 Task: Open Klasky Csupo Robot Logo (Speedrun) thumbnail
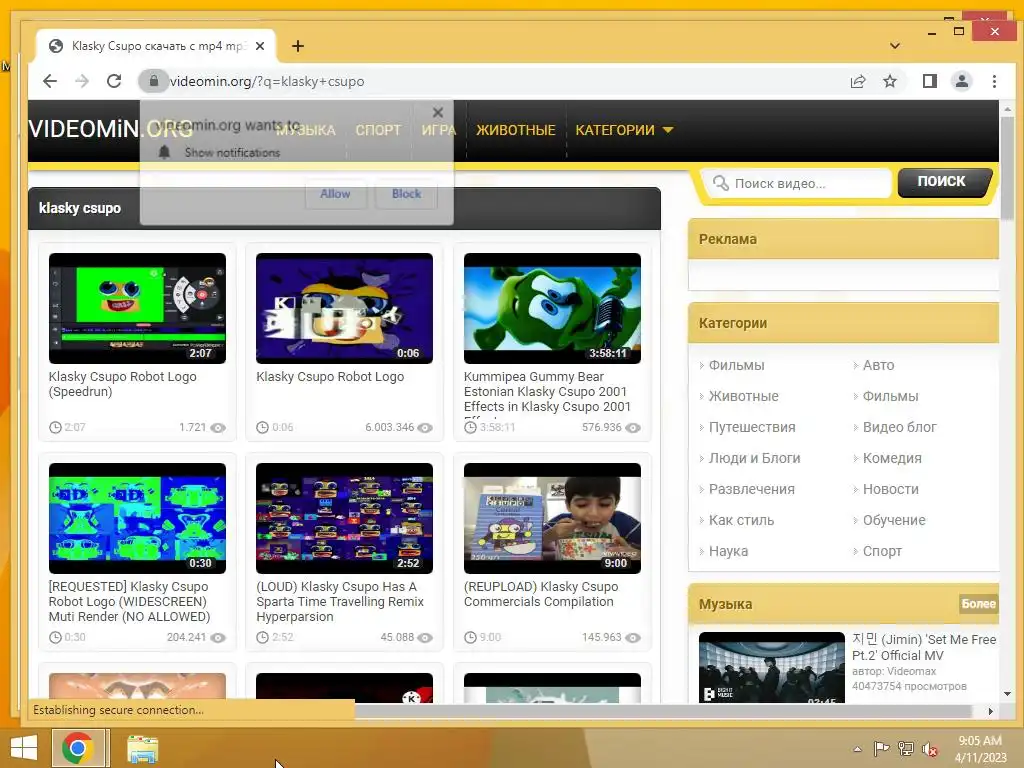(x=137, y=308)
